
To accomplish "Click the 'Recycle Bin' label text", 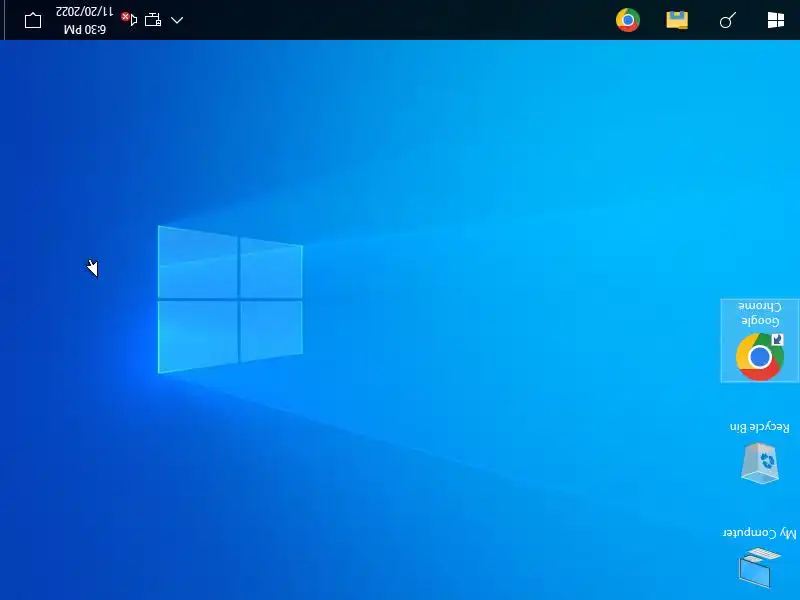I will click(x=760, y=428).
